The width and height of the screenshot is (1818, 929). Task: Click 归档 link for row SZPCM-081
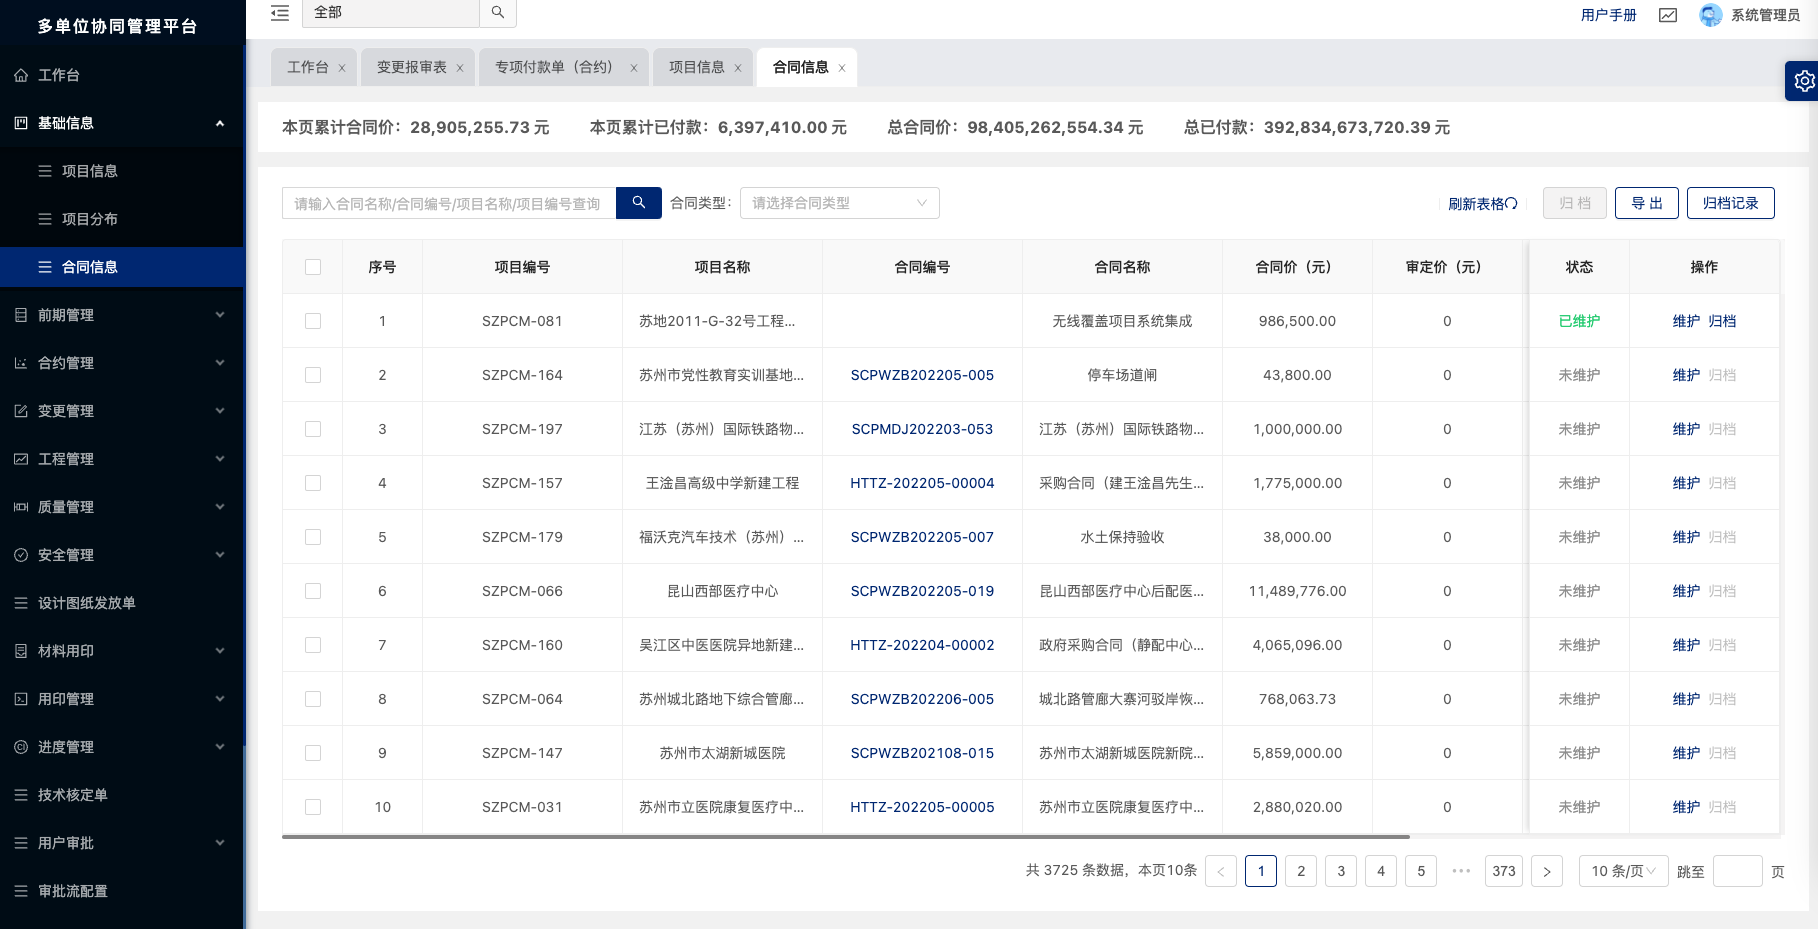(1722, 321)
